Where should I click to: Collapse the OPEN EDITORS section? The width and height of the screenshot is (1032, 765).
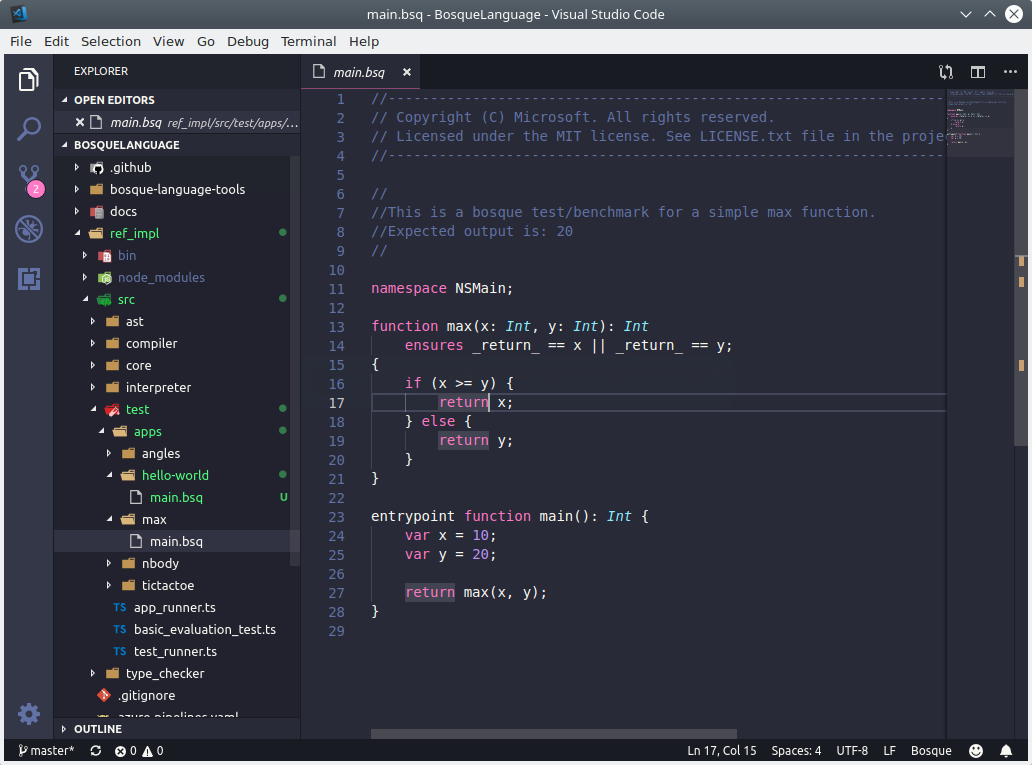point(113,99)
